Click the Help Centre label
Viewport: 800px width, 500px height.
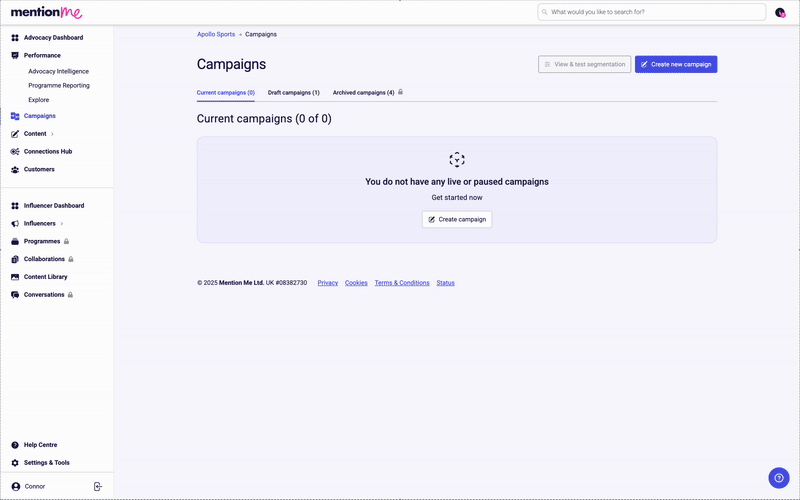point(40,445)
